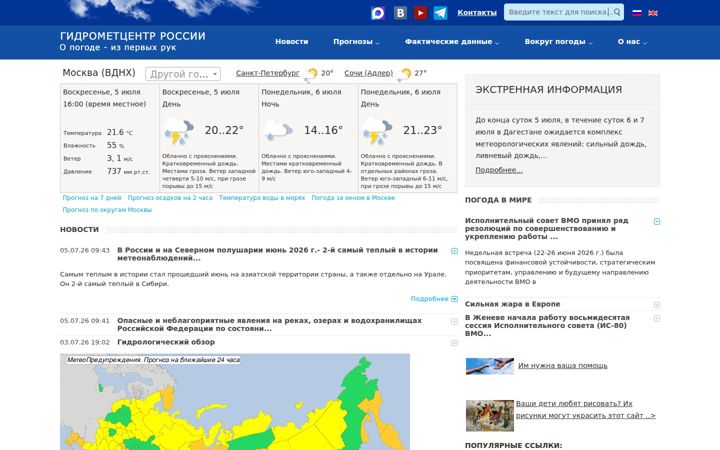The image size is (720, 450).
Task: Click the search magnifier icon
Action: [x=617, y=12]
